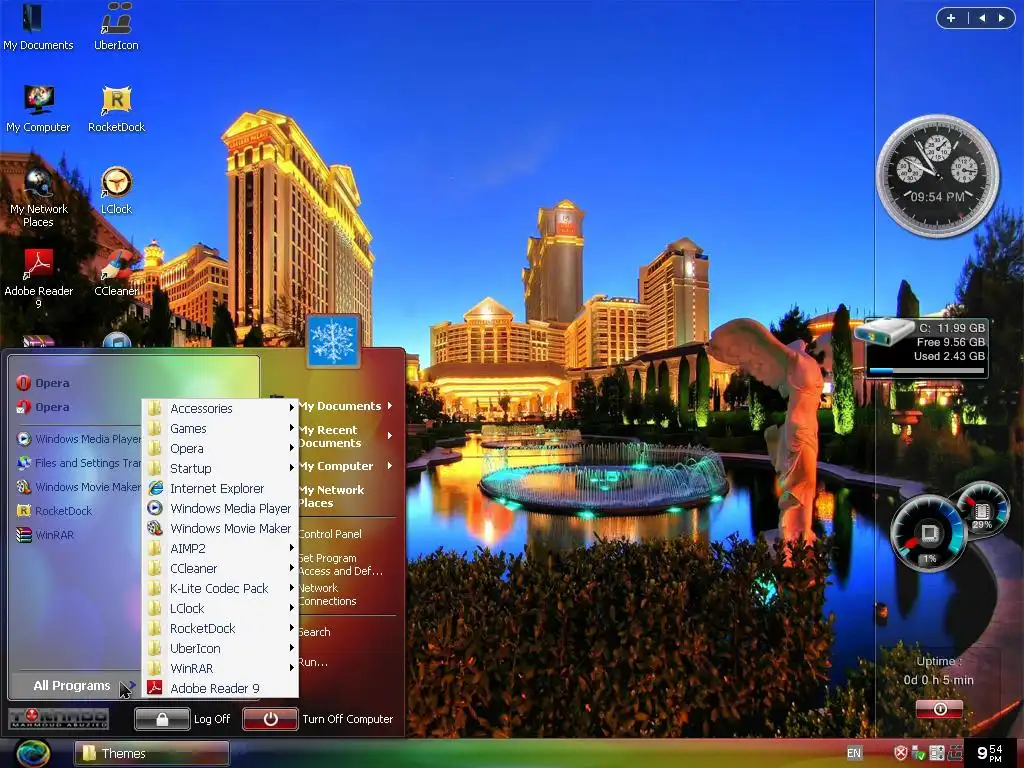Image resolution: width=1024 pixels, height=768 pixels.
Task: Expand My Recent Documents submenu
Action: click(x=347, y=436)
